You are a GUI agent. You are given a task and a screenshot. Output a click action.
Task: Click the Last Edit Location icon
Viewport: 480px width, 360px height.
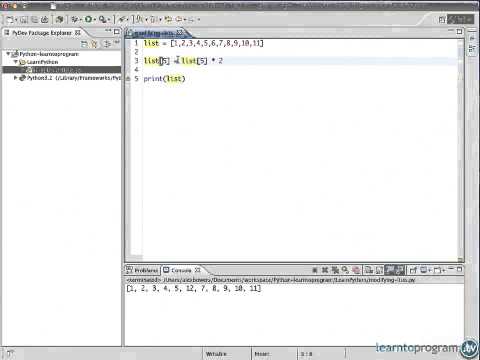coord(168,20)
